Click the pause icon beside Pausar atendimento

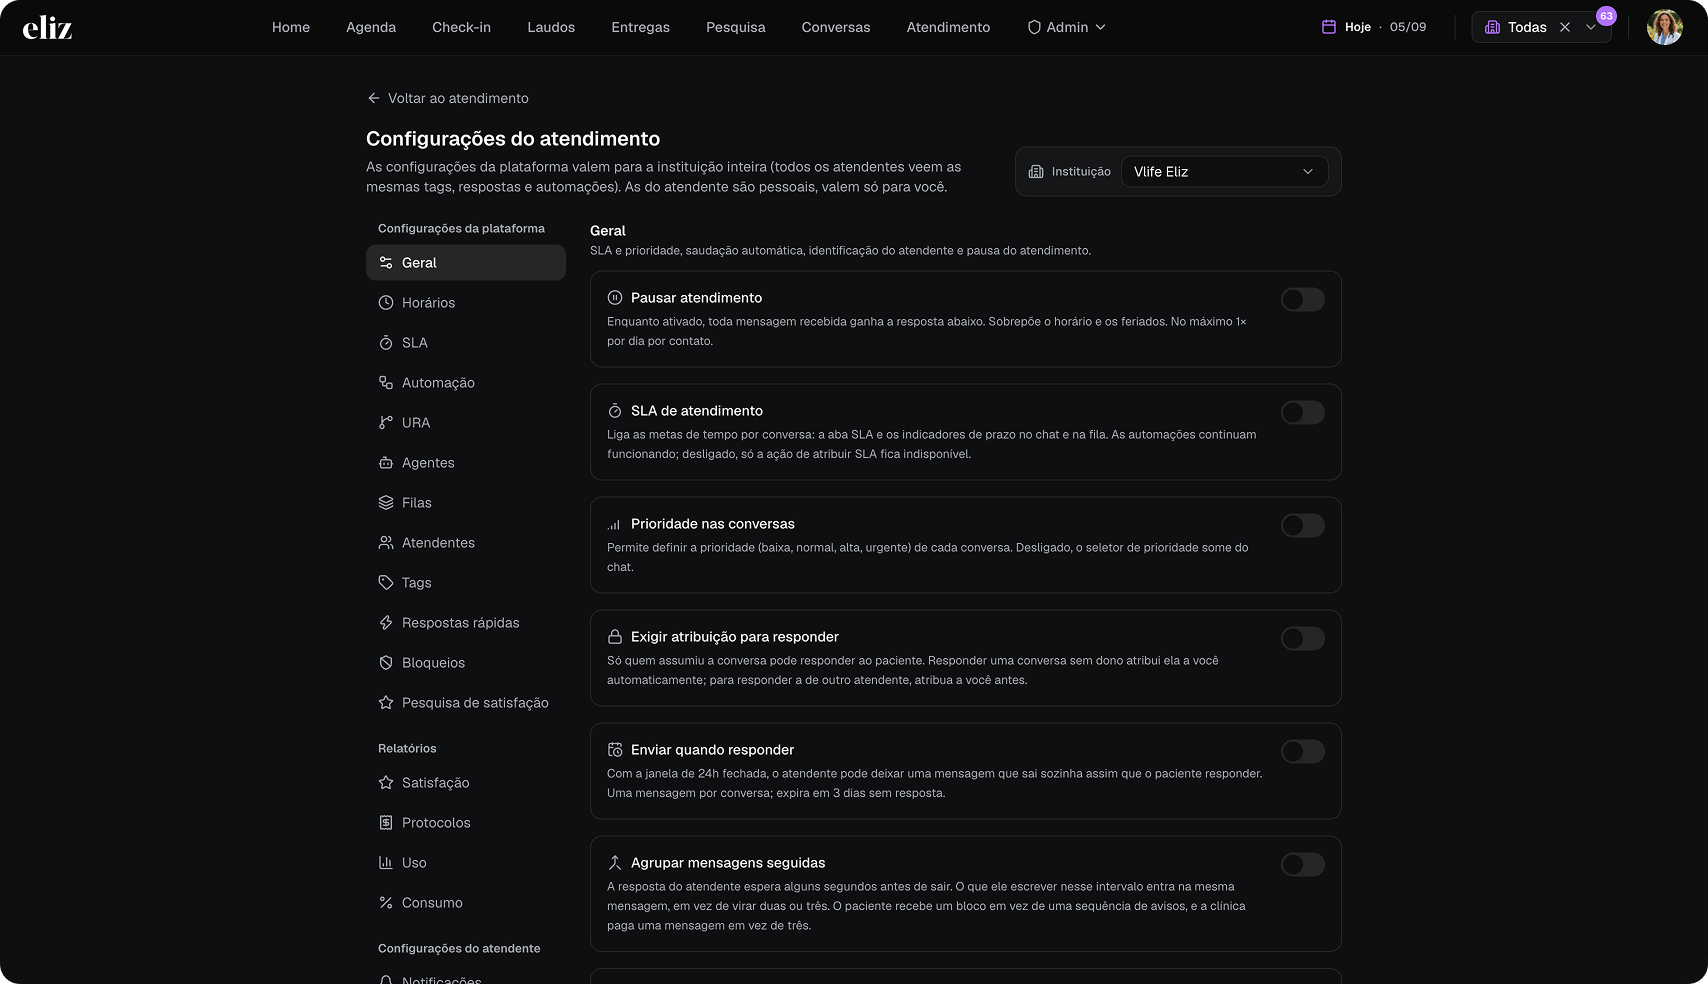pos(615,298)
